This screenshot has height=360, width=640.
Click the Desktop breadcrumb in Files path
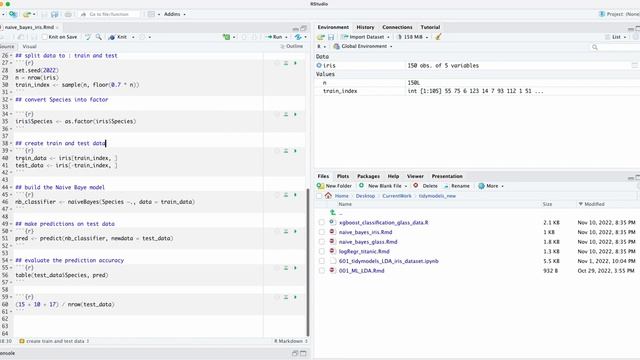(365, 196)
